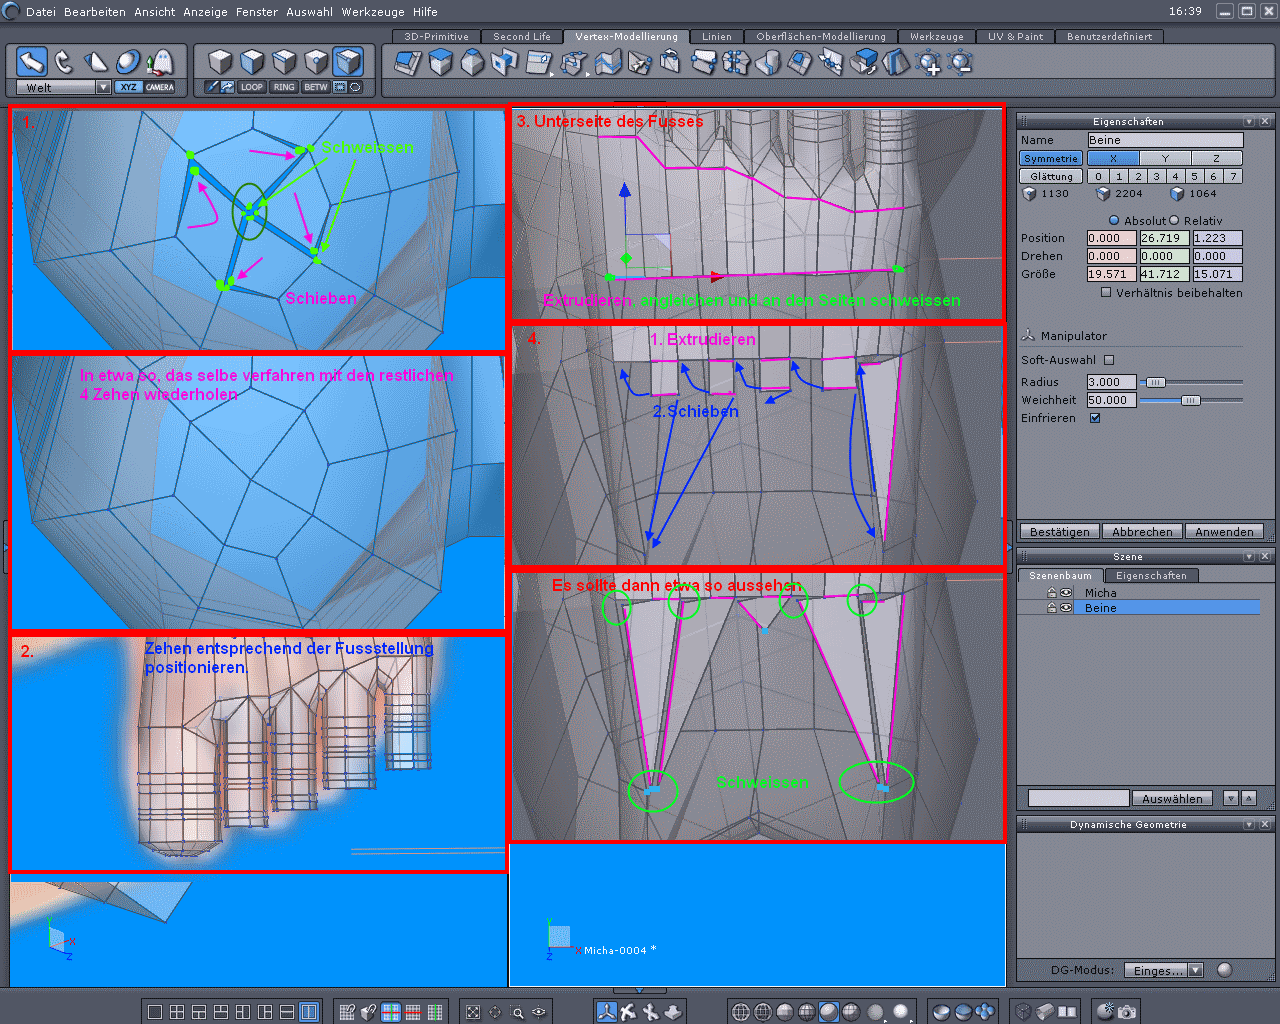Set Glättung smoothing level to 7
Viewport: 1280px width, 1024px height.
[x=1234, y=176]
